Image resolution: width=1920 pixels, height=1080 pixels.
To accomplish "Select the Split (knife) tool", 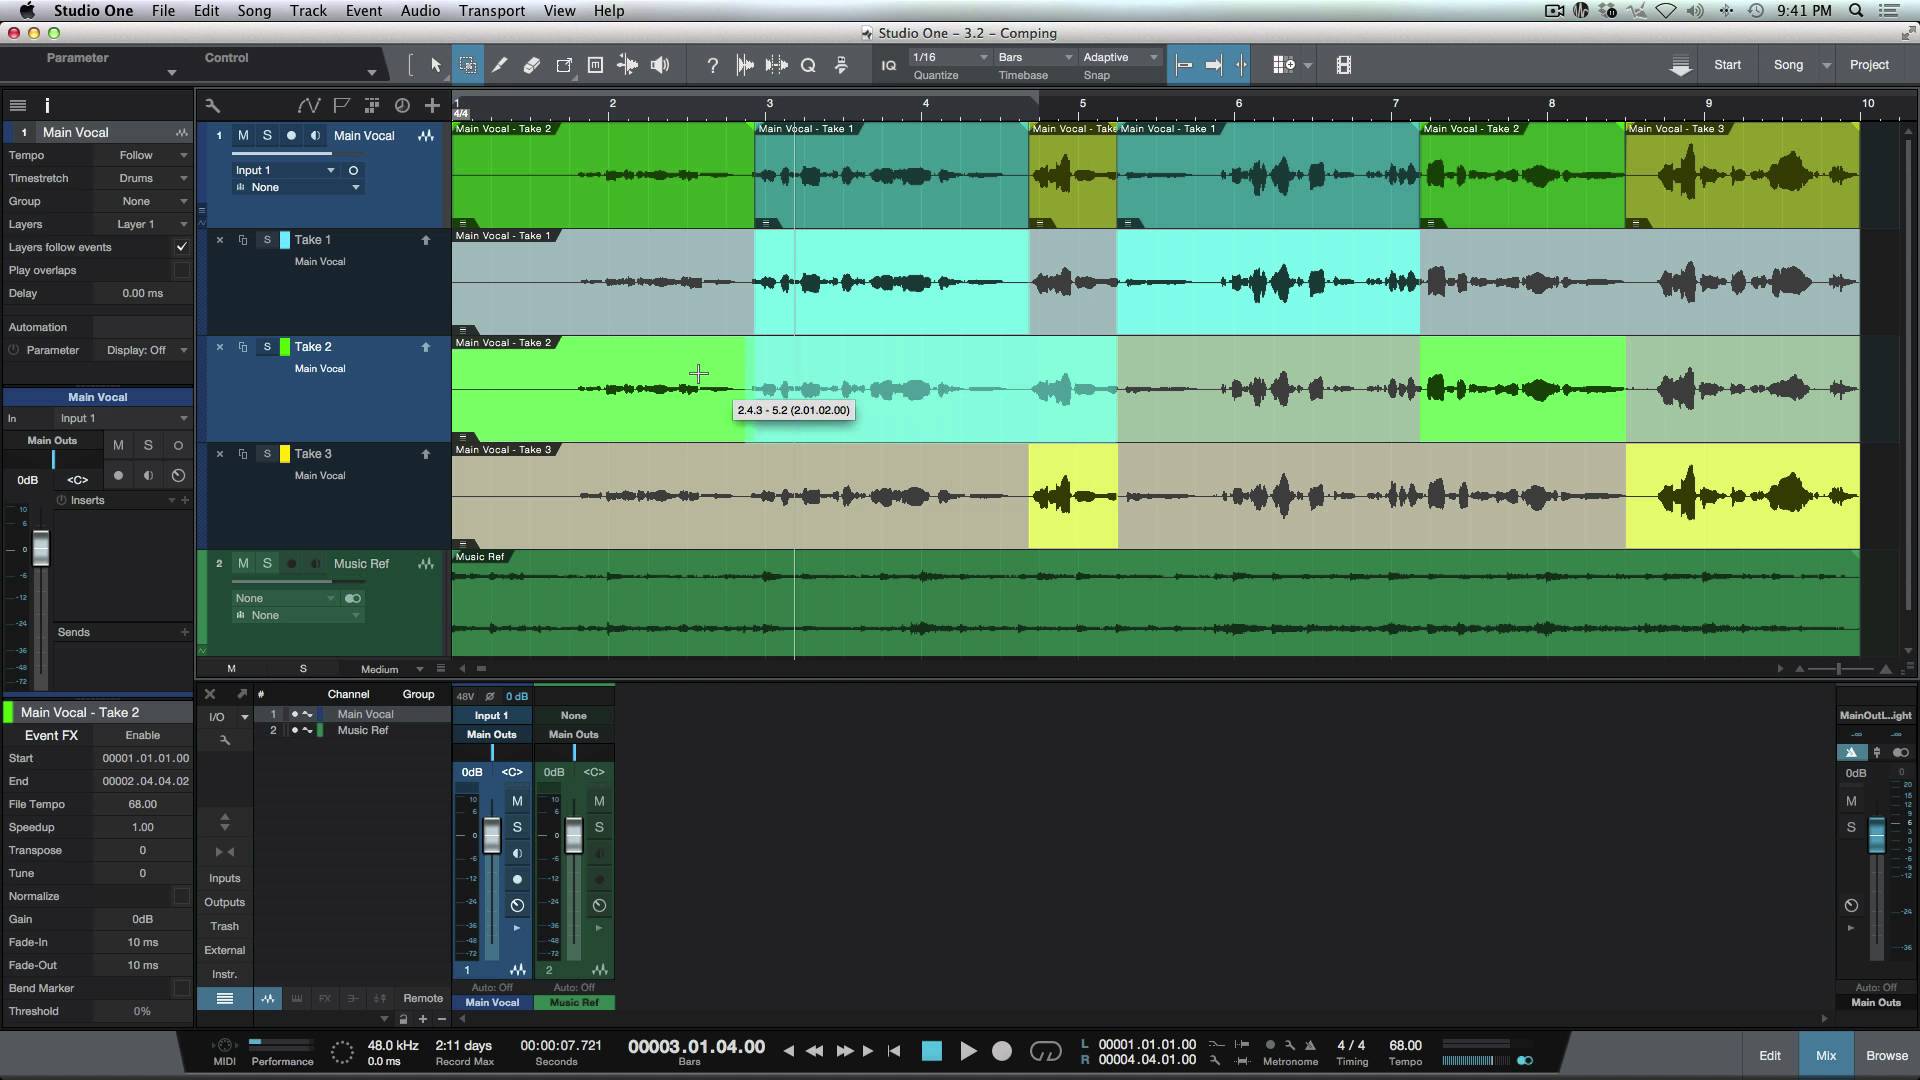I will [x=499, y=65].
